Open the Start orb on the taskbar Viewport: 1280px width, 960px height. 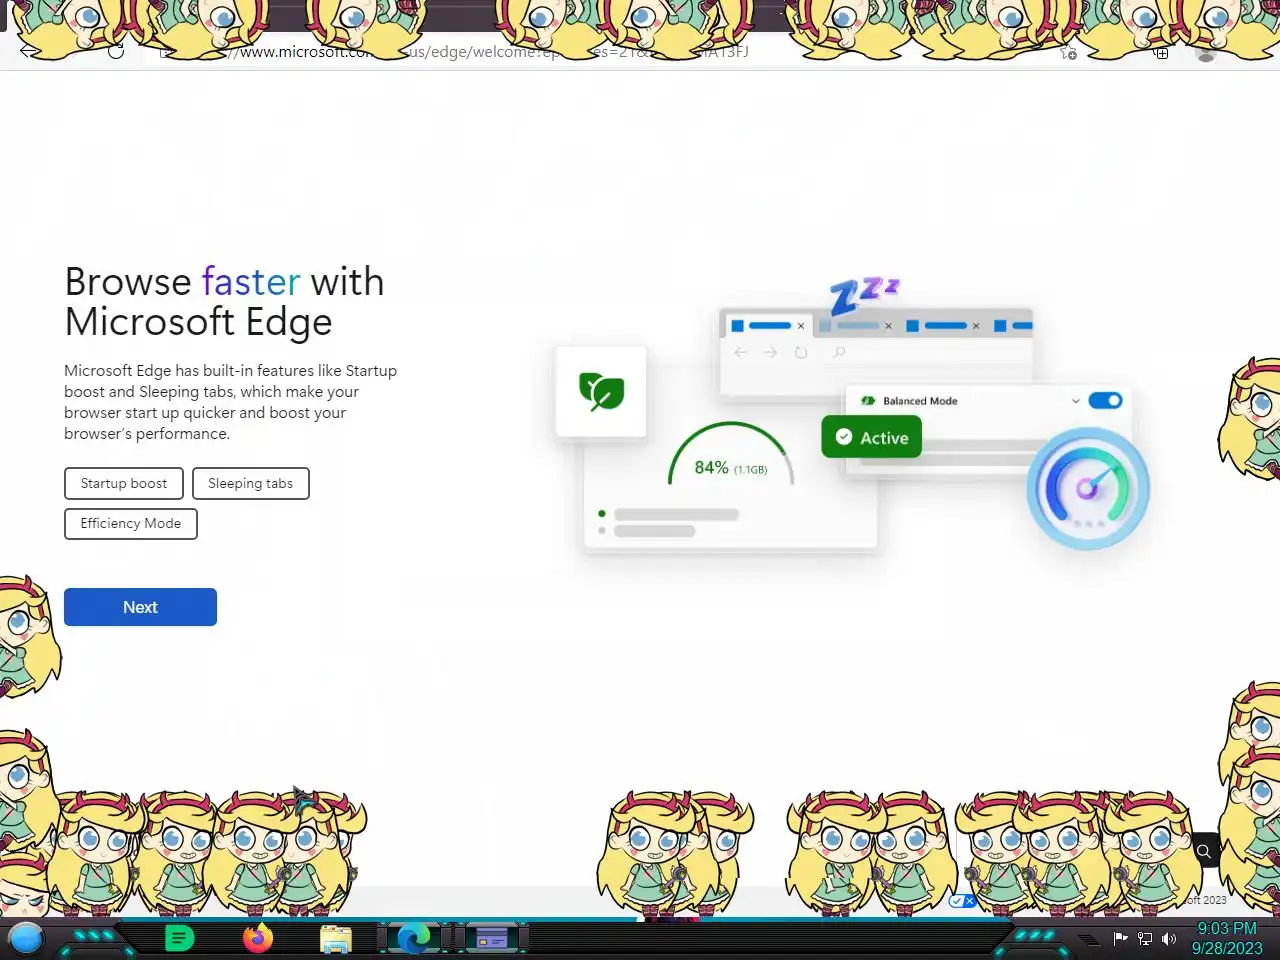tap(26, 938)
